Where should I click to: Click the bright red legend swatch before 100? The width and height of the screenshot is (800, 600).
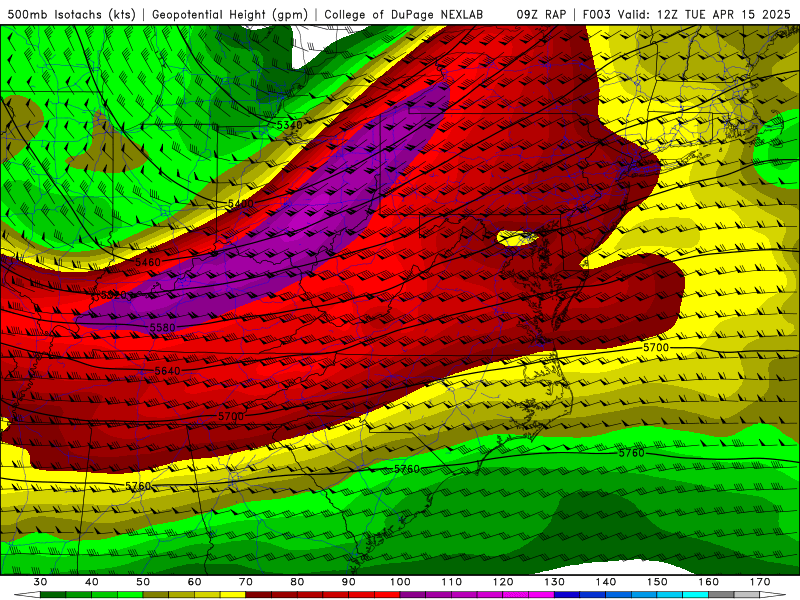[x=387, y=595]
